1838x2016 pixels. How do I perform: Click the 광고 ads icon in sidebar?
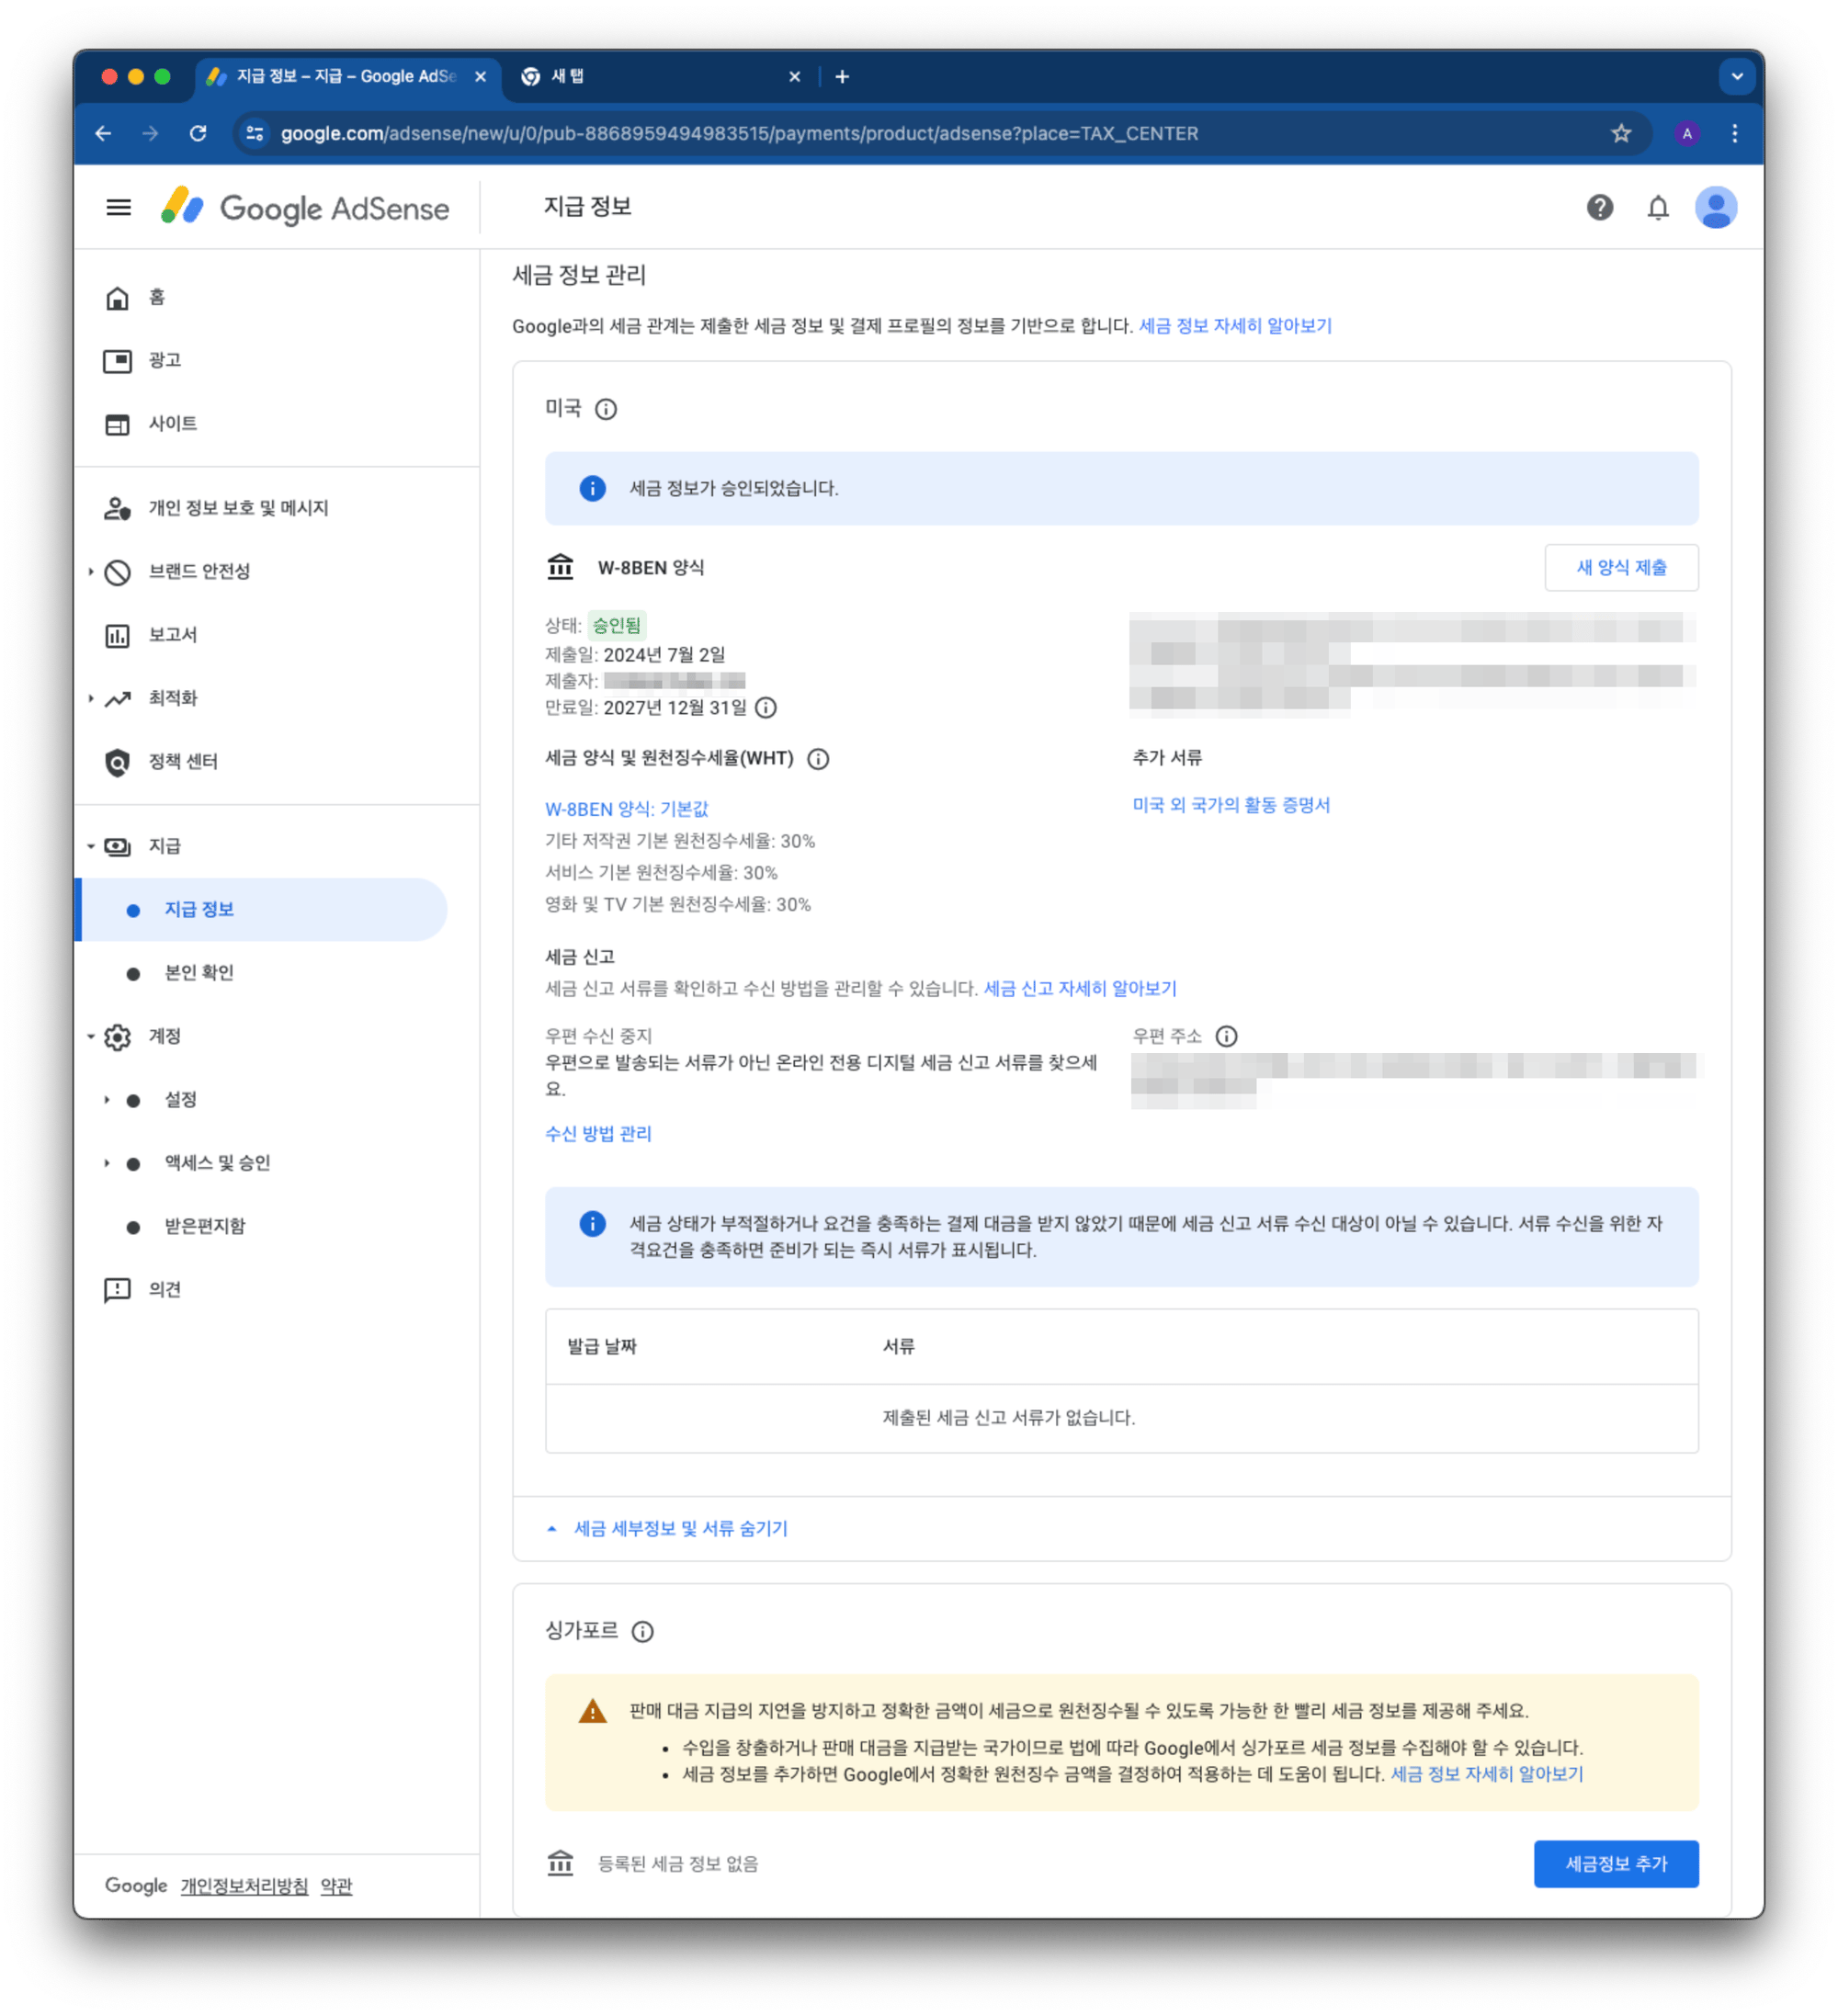(x=117, y=360)
